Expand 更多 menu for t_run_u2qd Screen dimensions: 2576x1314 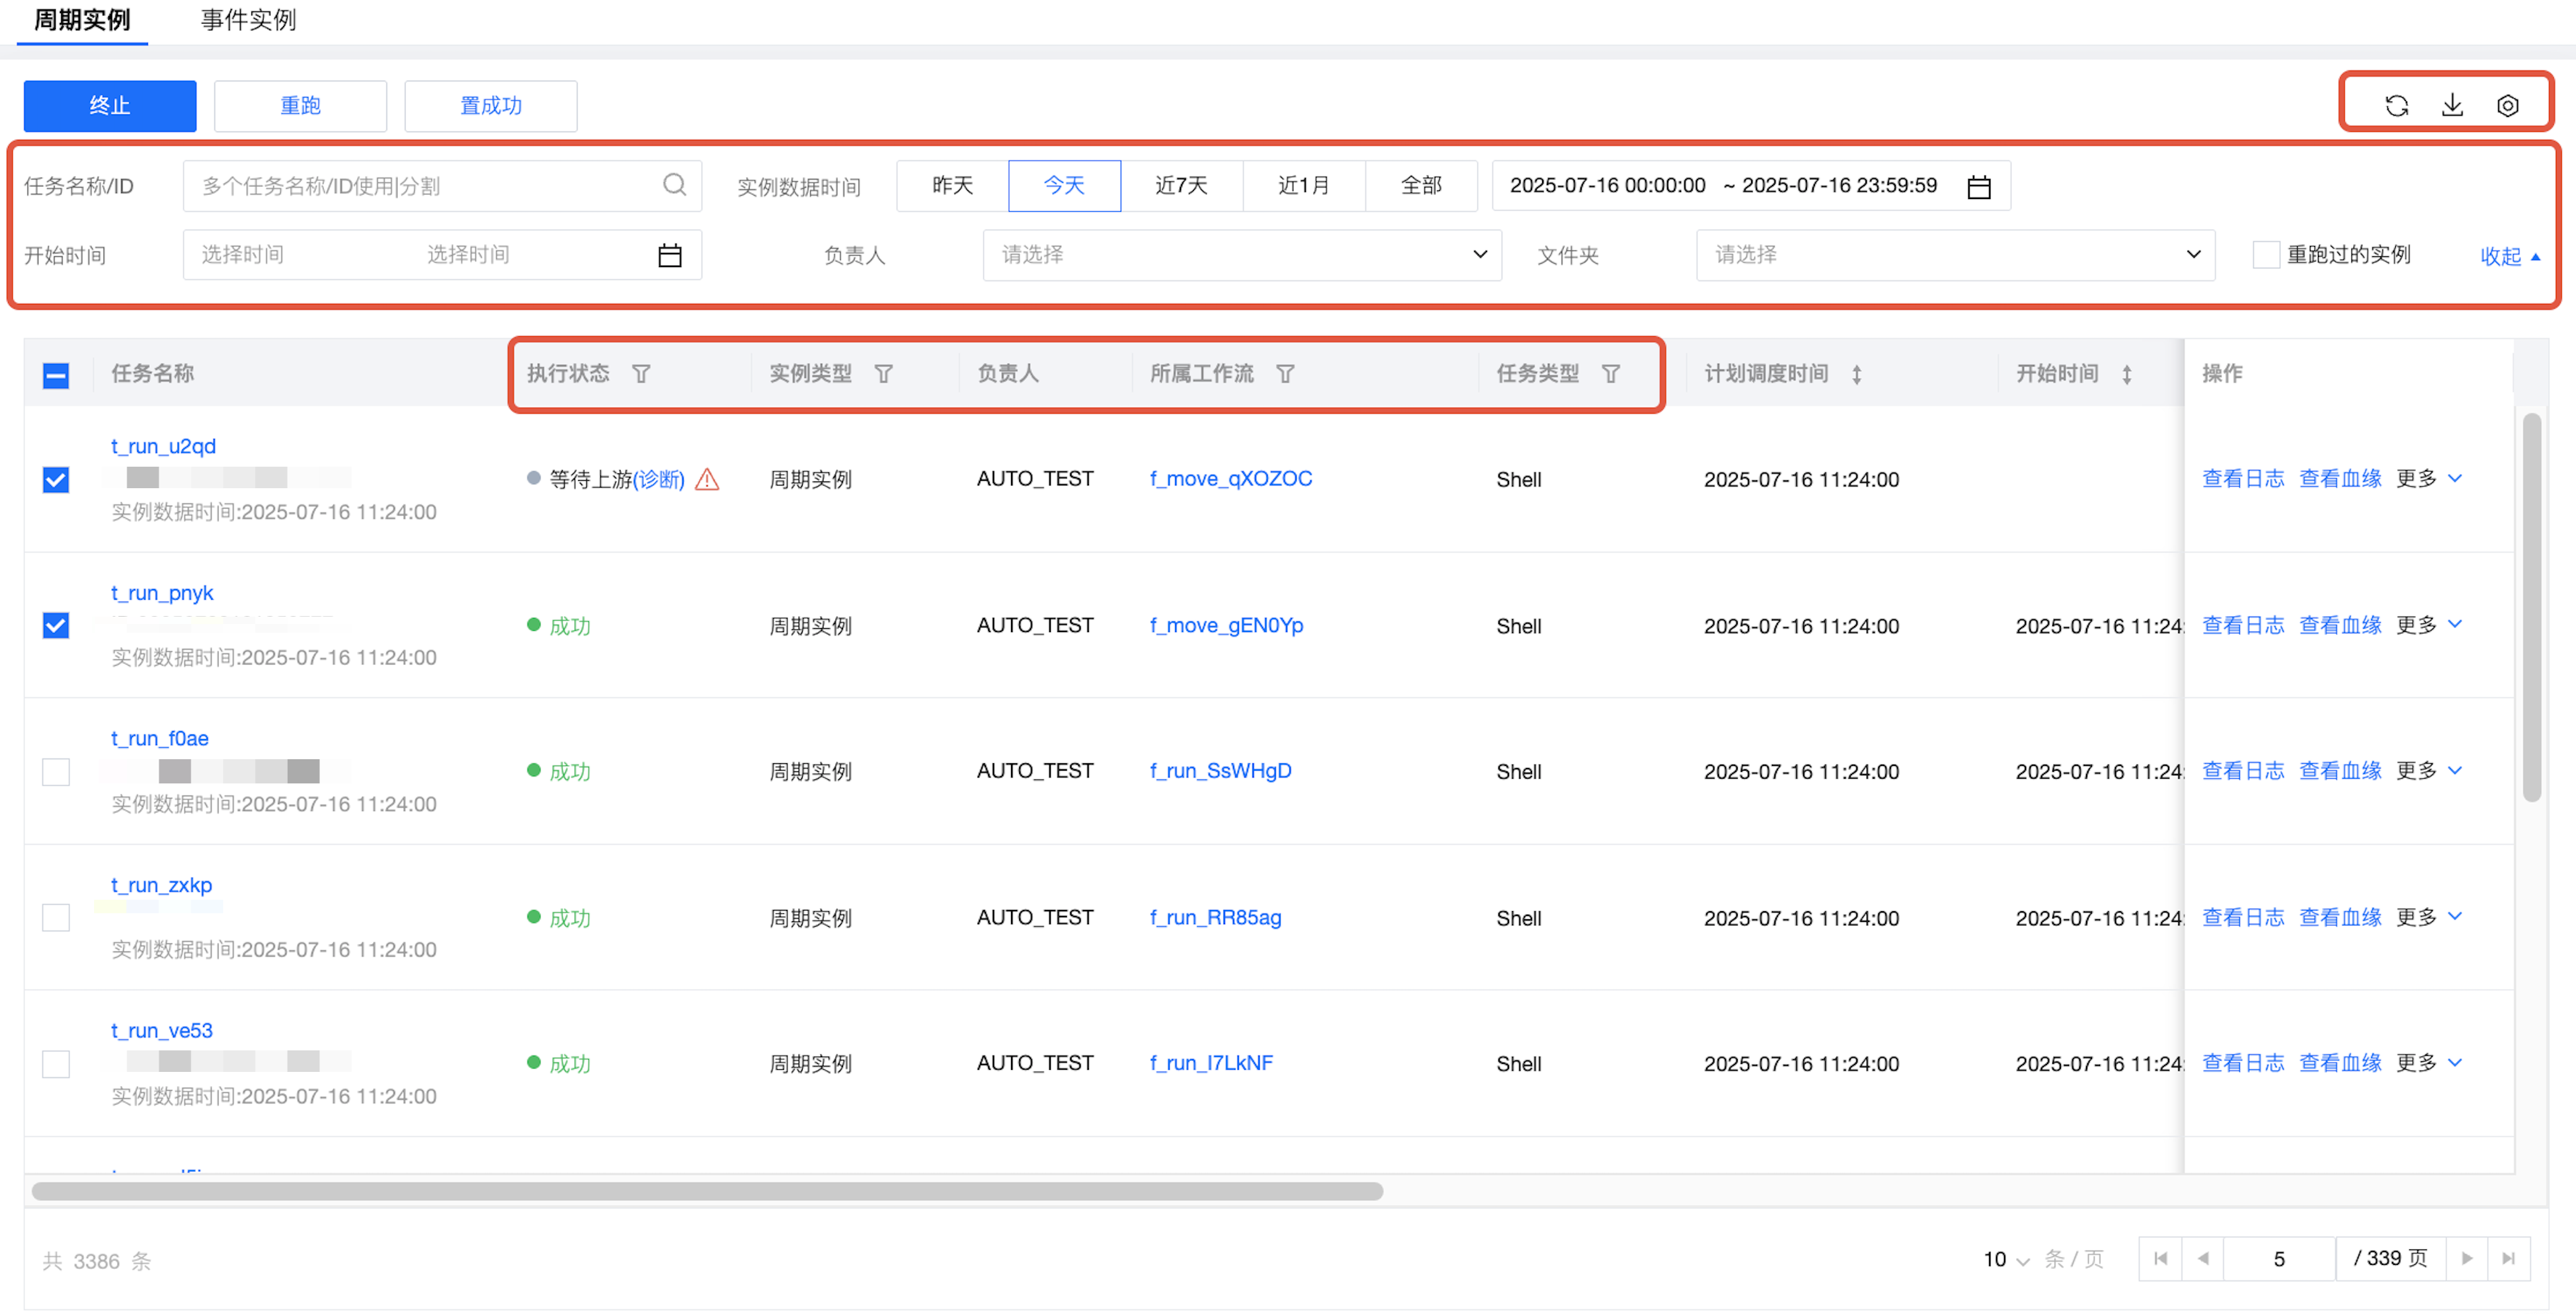2429,479
